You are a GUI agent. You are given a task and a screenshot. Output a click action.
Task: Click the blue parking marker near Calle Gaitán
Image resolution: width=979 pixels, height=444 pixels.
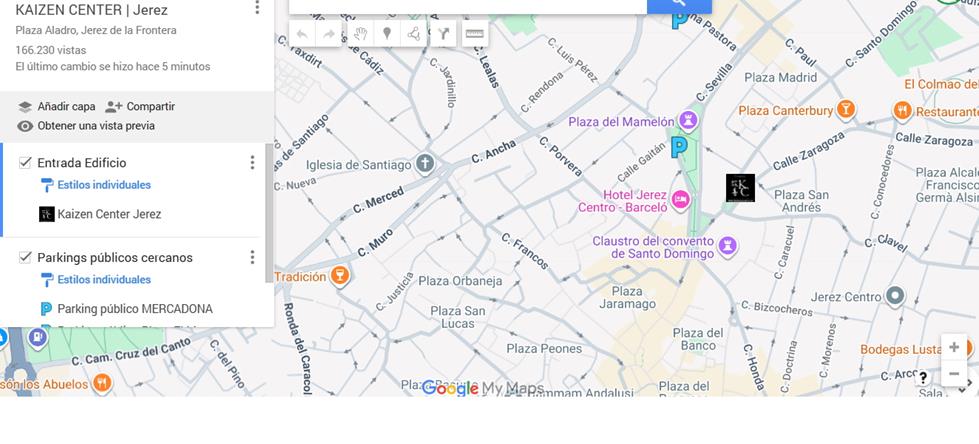tap(679, 148)
